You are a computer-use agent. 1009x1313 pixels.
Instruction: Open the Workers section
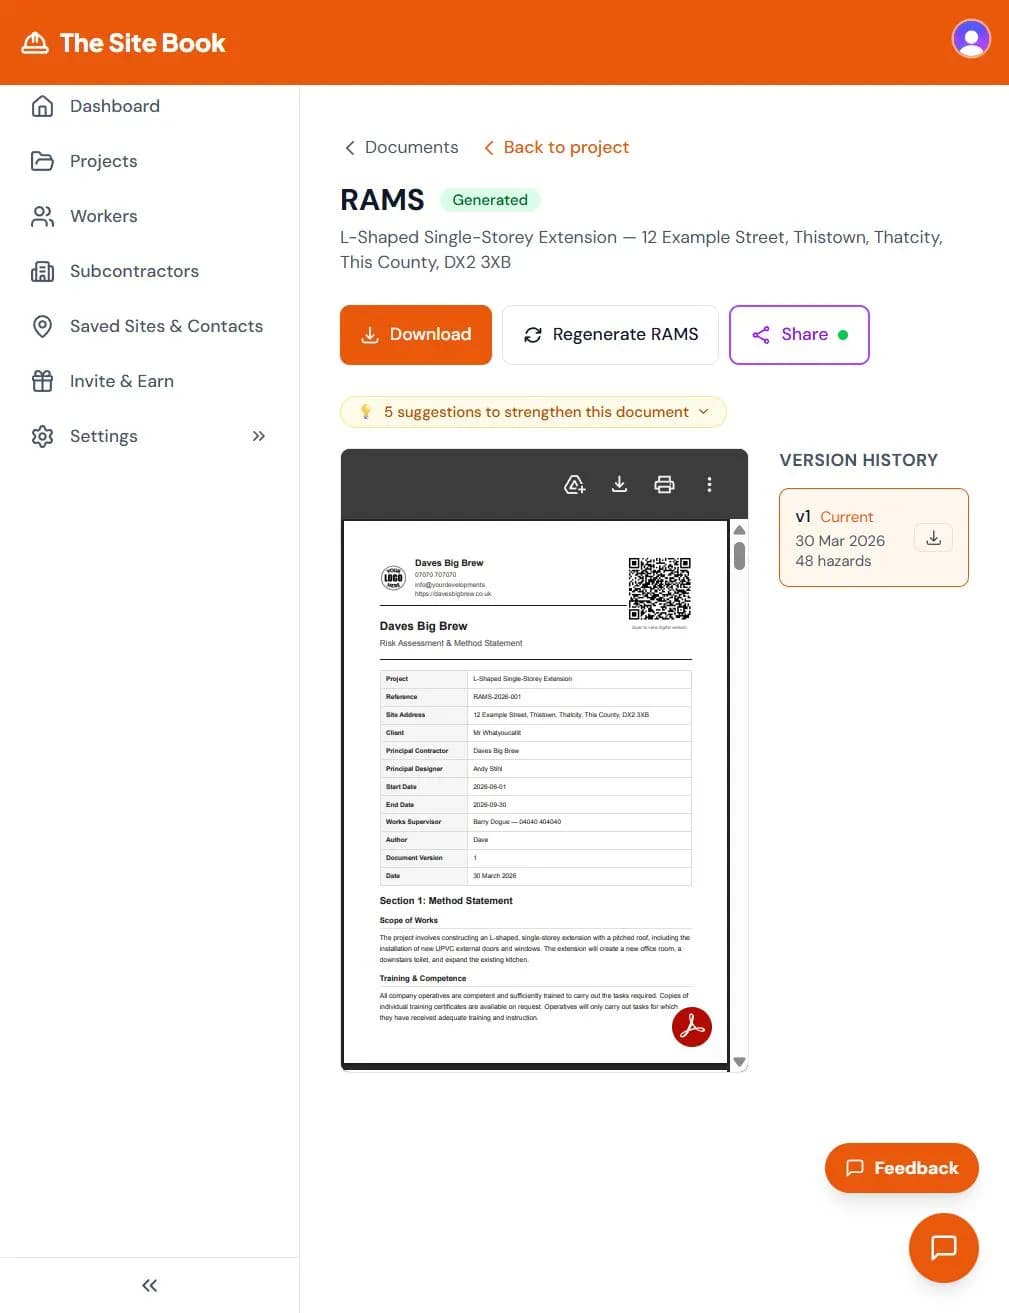[103, 216]
